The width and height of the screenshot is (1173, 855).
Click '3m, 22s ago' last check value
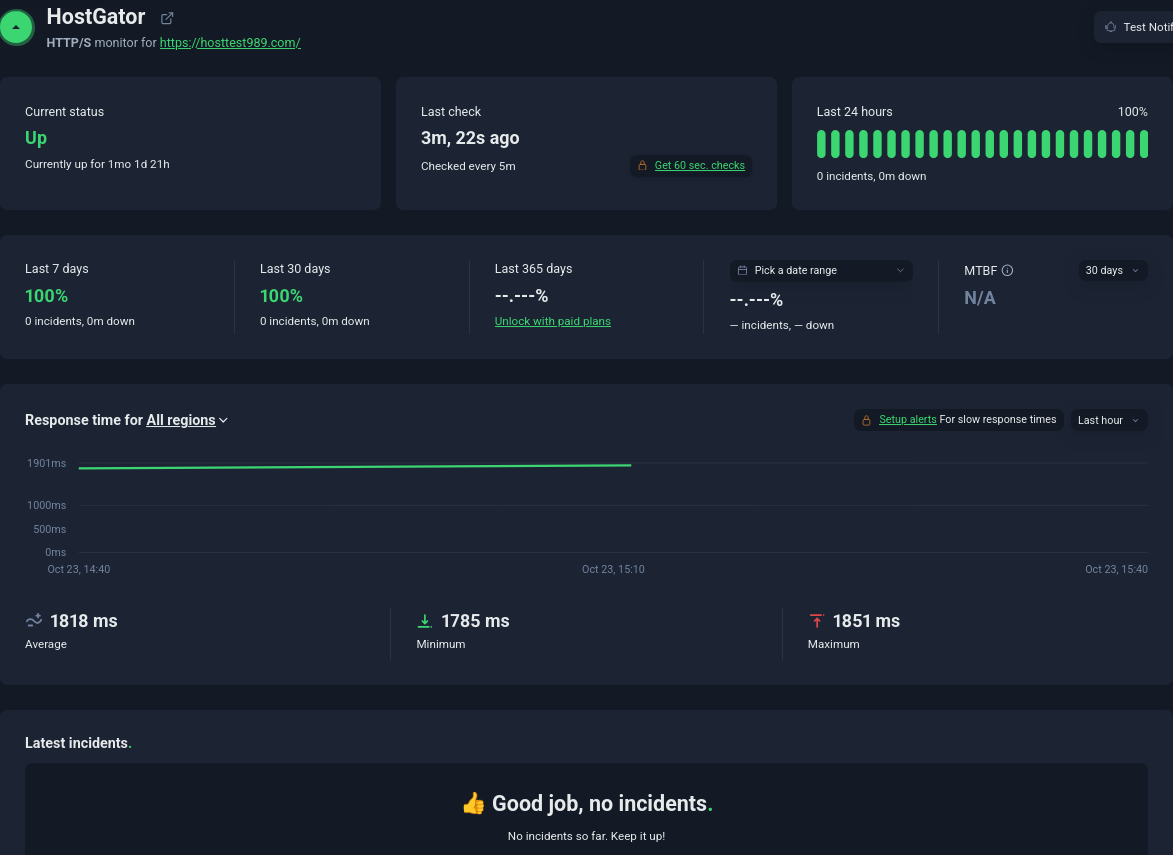[x=470, y=138]
